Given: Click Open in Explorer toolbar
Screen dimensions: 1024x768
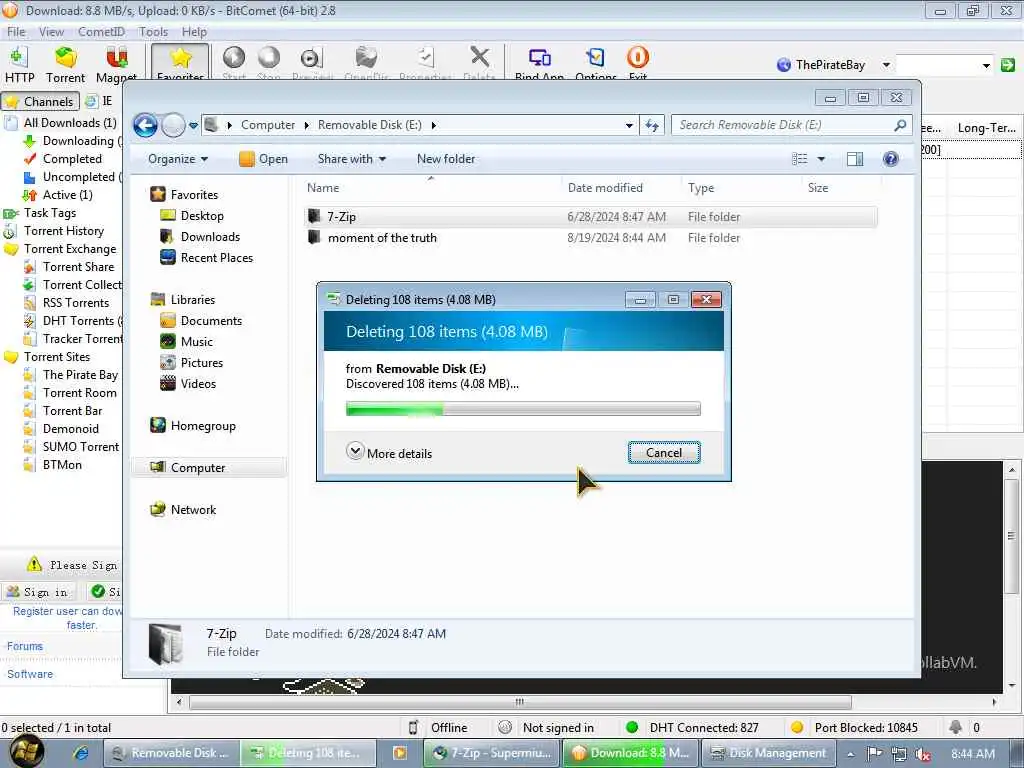Looking at the screenshot, I should coord(264,159).
